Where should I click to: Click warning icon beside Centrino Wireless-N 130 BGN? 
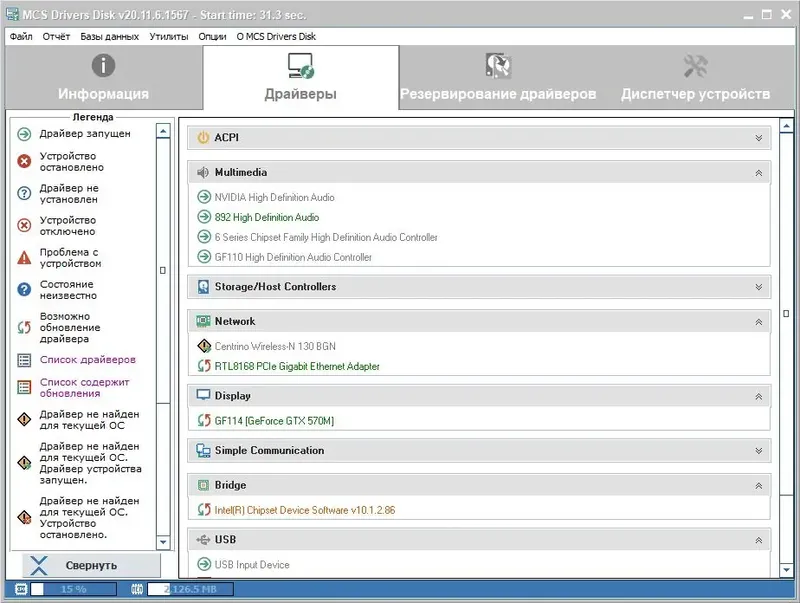click(204, 346)
